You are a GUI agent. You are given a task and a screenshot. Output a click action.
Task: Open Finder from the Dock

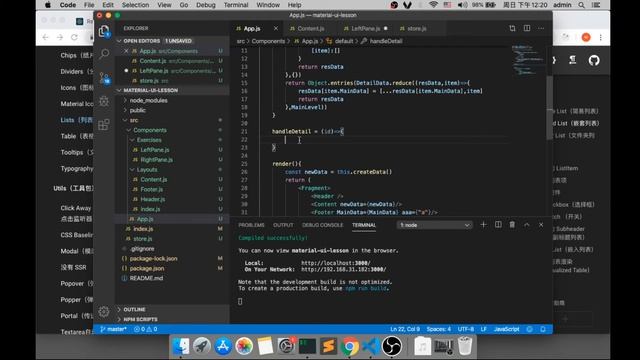(x=180, y=346)
